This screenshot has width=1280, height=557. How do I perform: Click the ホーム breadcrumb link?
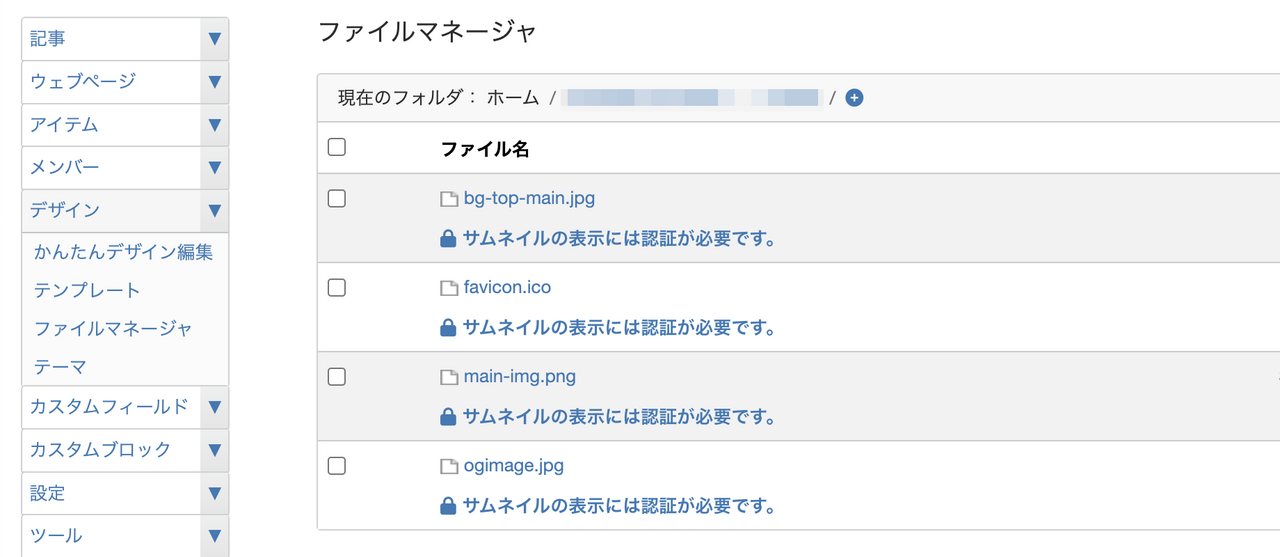pos(513,98)
